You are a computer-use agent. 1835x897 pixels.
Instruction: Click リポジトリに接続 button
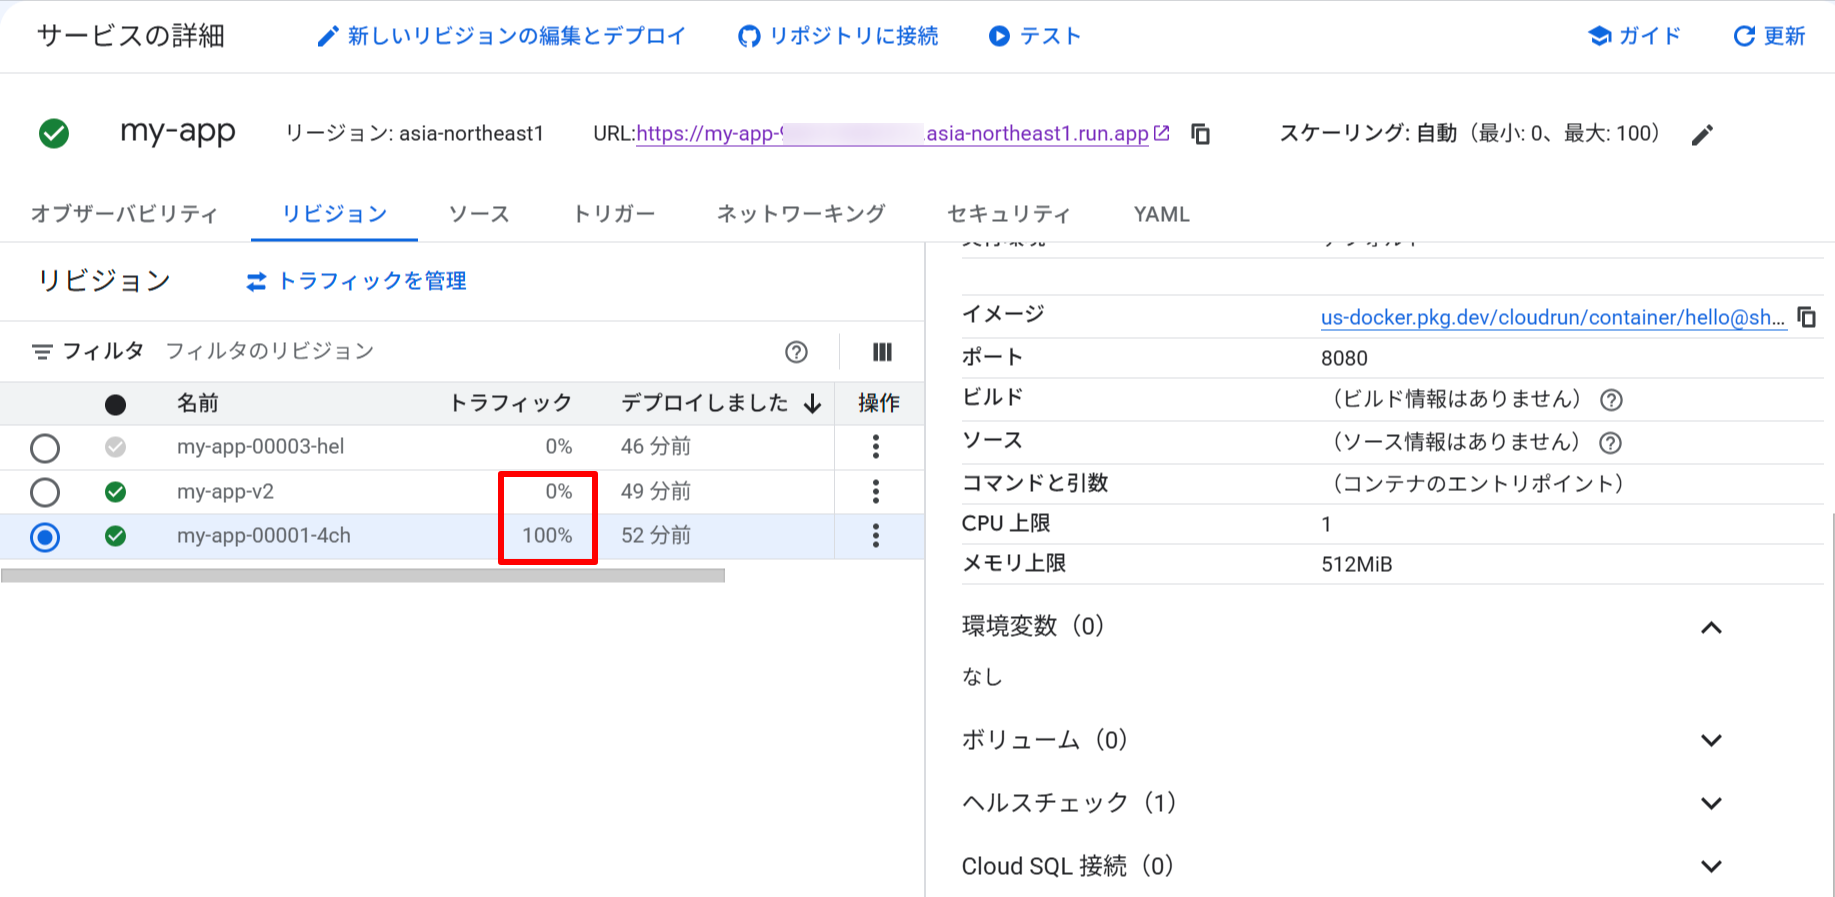click(838, 36)
